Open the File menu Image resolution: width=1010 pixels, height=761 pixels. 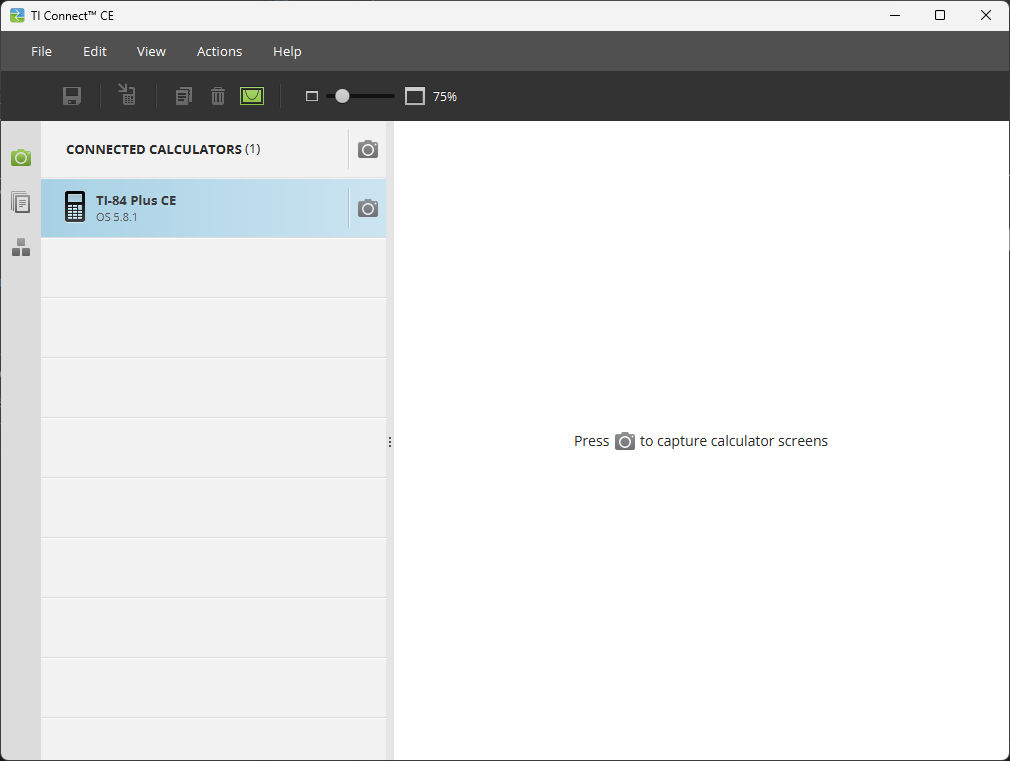[41, 51]
